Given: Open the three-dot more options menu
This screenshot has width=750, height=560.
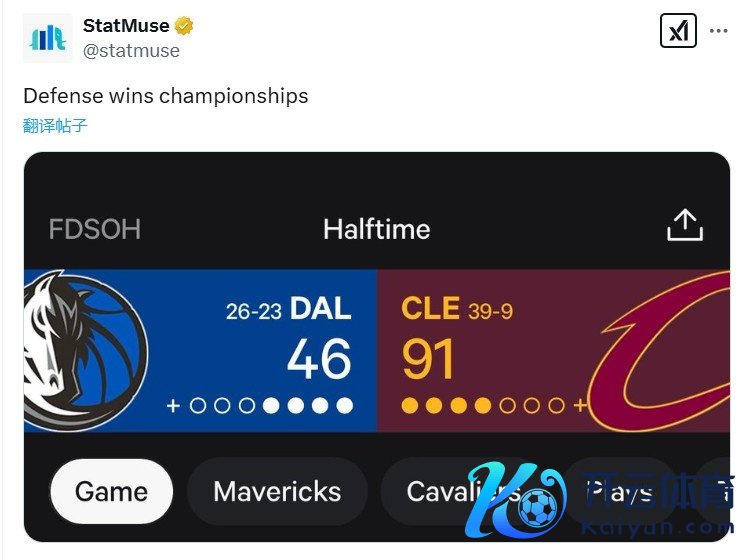Looking at the screenshot, I should click(x=718, y=31).
